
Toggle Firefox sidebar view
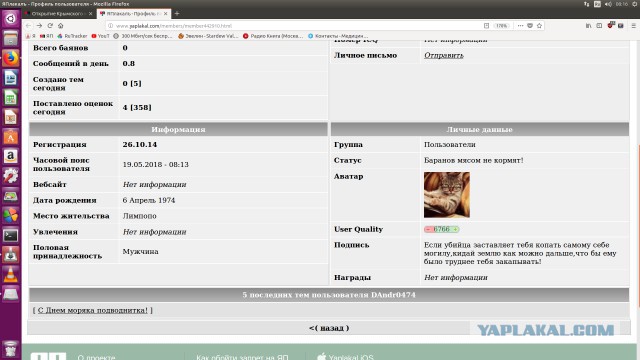599,26
